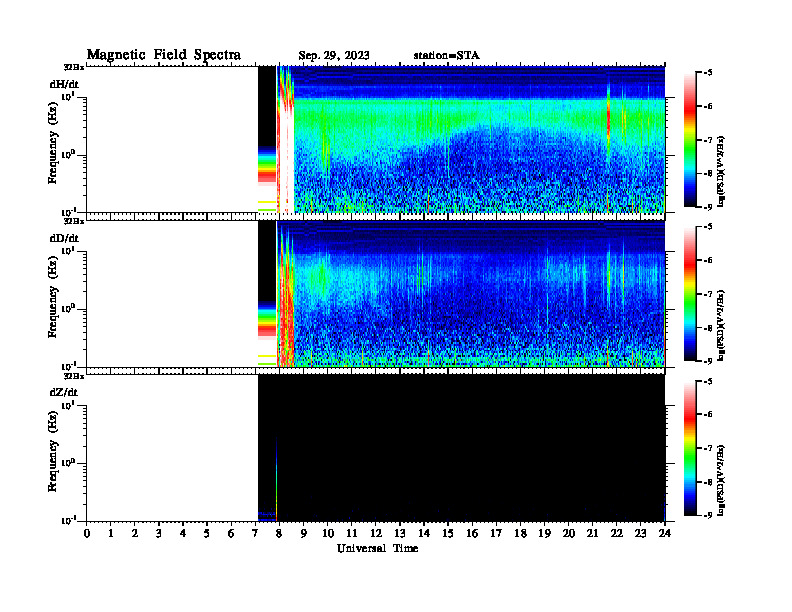Click hour tick label "20" on time axis
Image resolution: width=792 pixels, height=612 pixels.
click(569, 534)
